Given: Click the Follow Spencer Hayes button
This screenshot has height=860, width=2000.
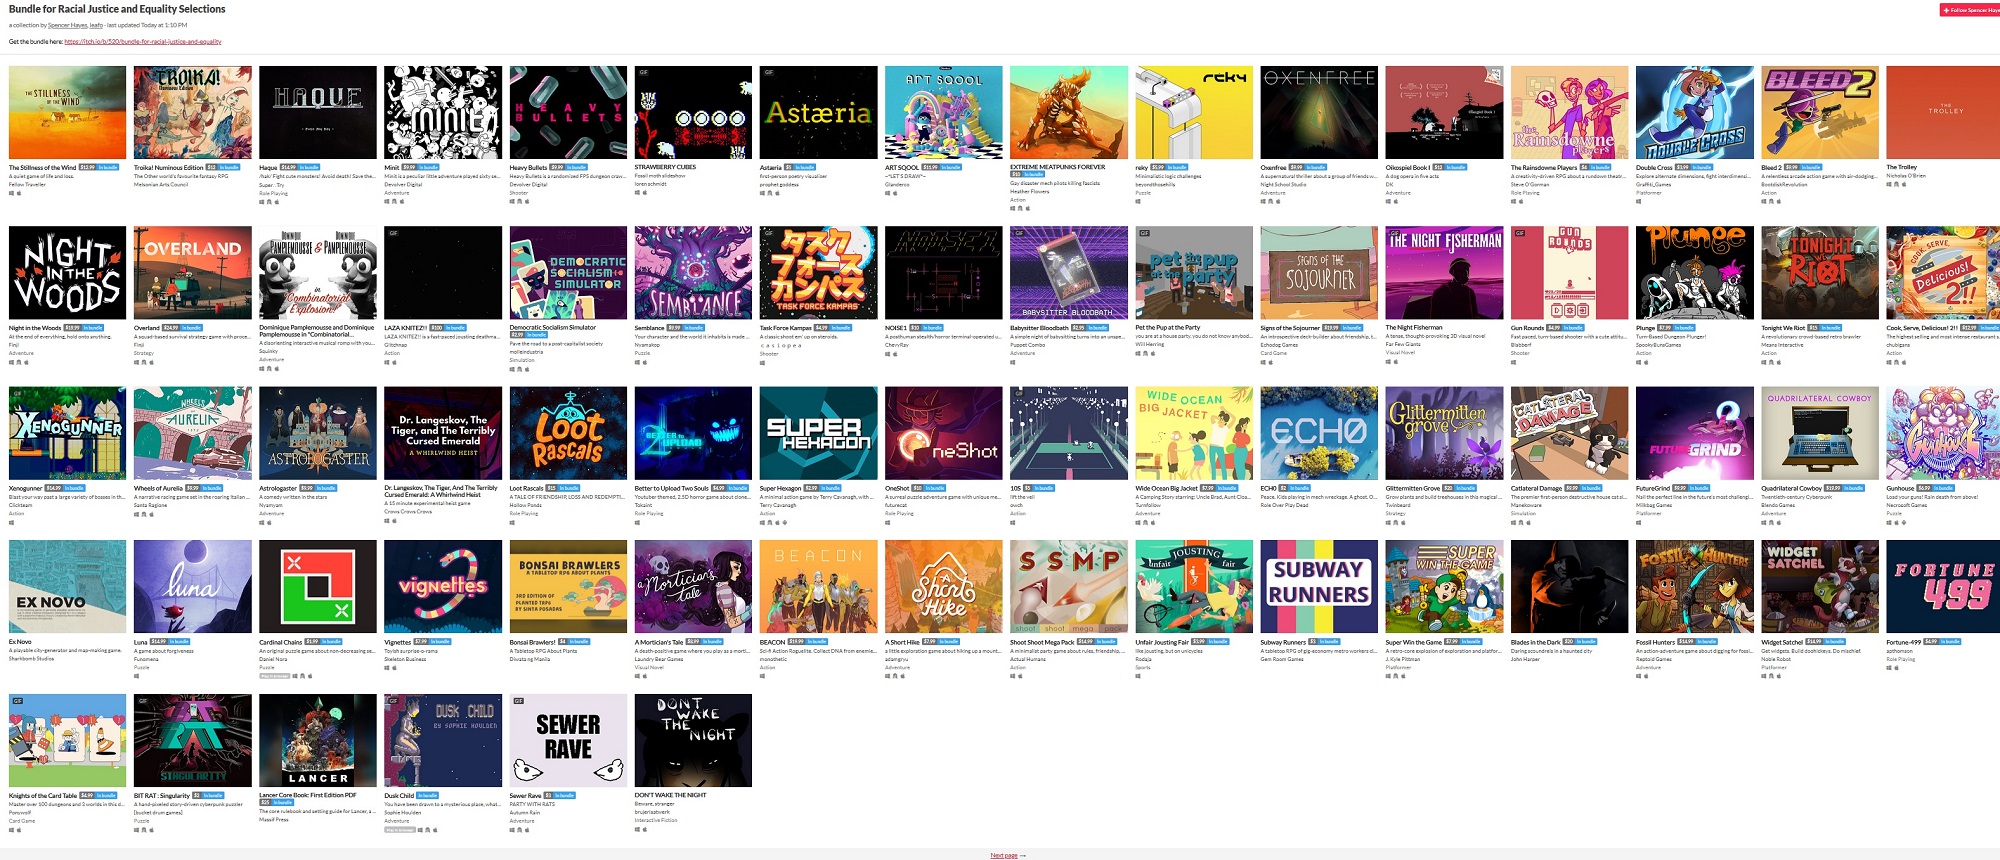Looking at the screenshot, I should 1969,10.
